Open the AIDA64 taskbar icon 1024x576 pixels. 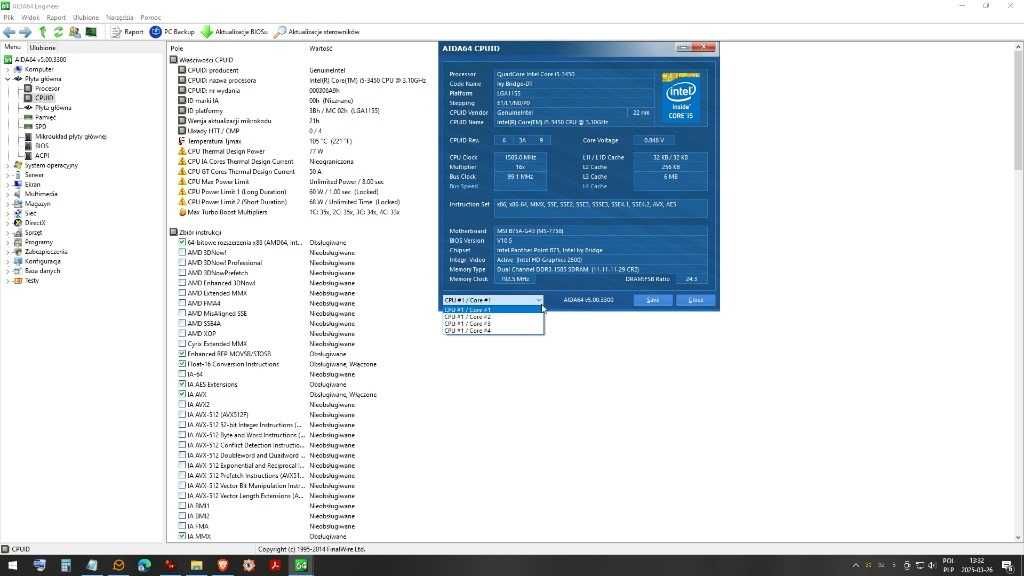tap(301, 565)
